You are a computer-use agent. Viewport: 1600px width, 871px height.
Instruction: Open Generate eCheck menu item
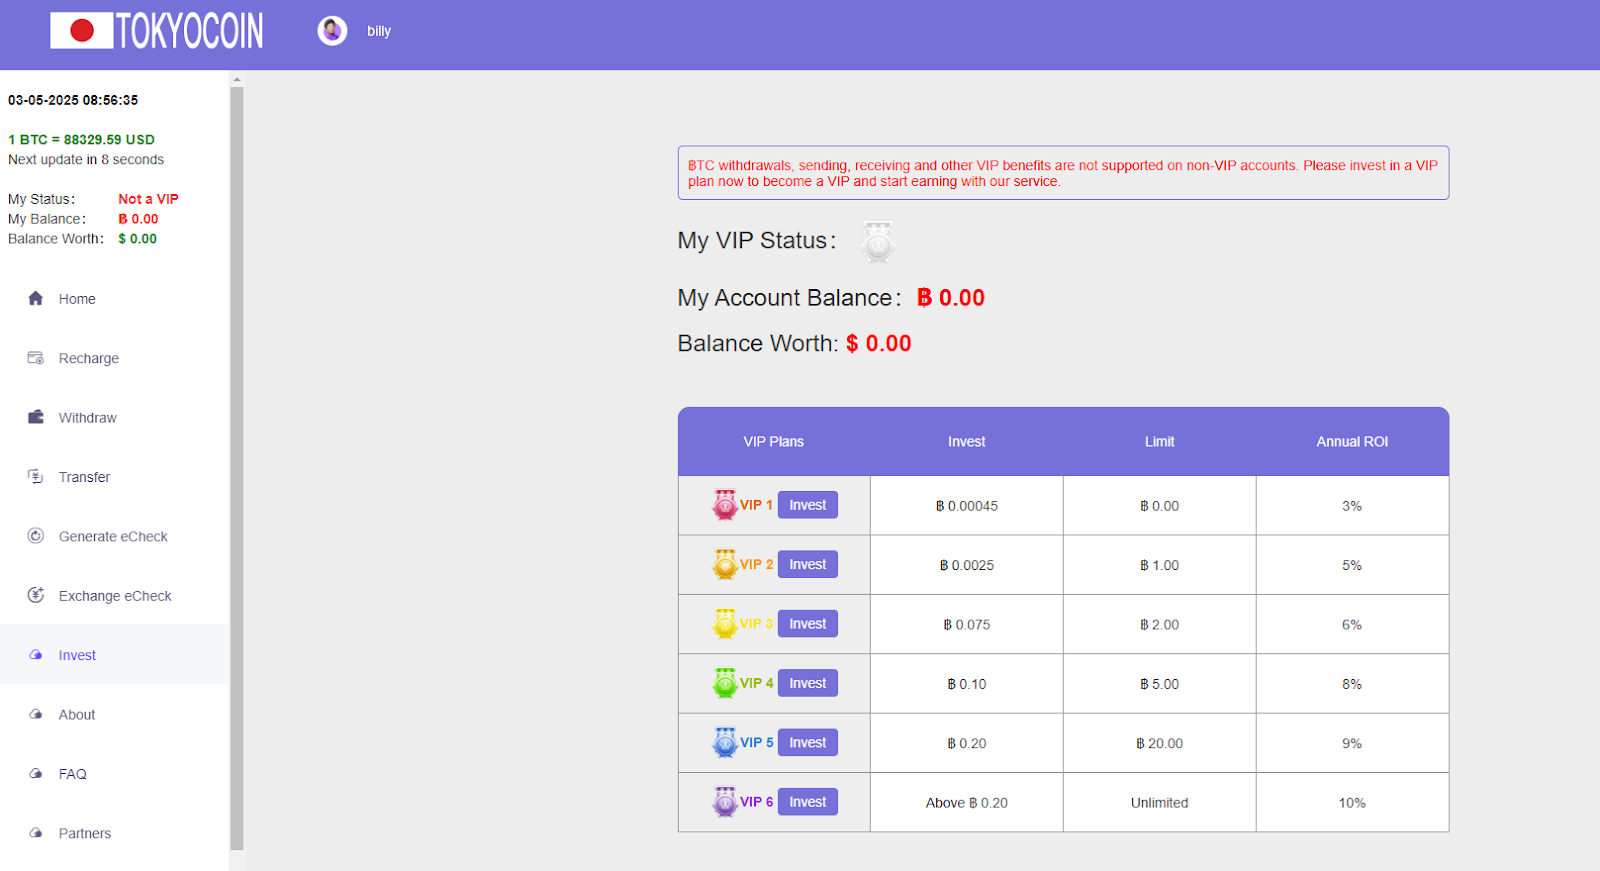[x=114, y=536]
